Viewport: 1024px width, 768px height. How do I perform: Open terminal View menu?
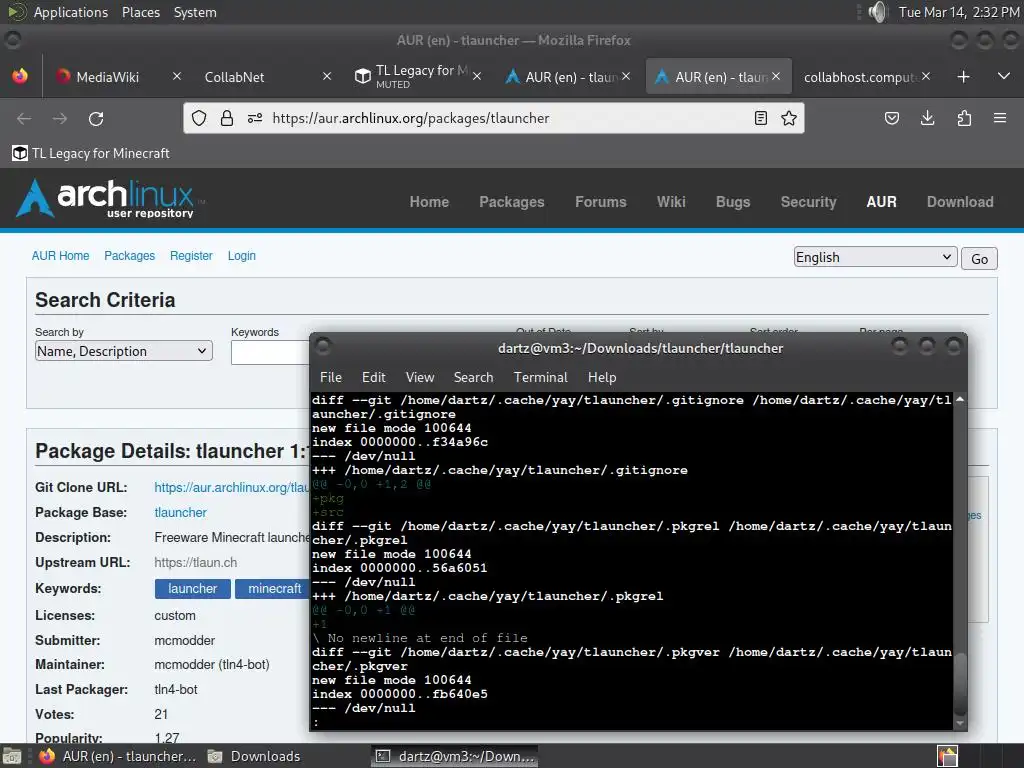click(419, 377)
